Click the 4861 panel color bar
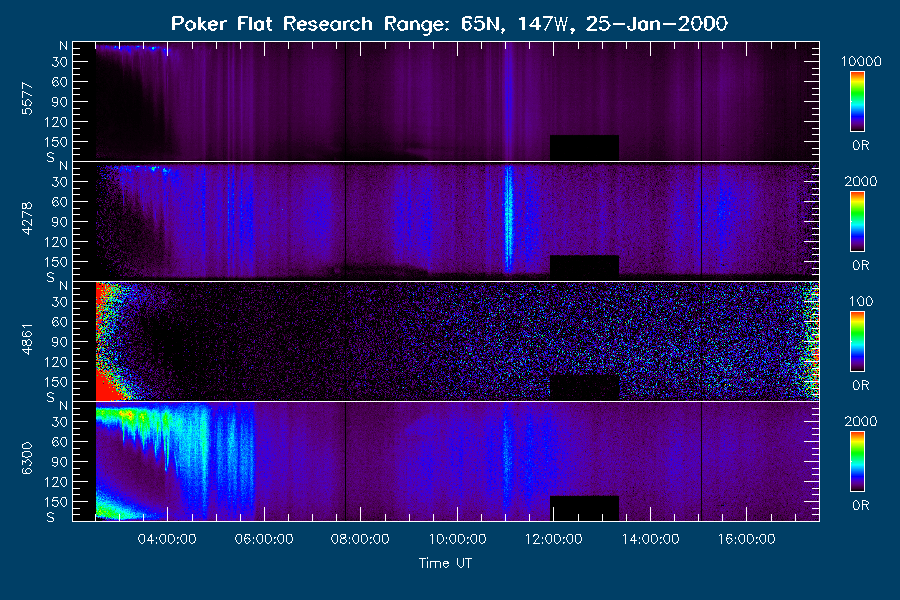This screenshot has height=600, width=900. point(857,340)
